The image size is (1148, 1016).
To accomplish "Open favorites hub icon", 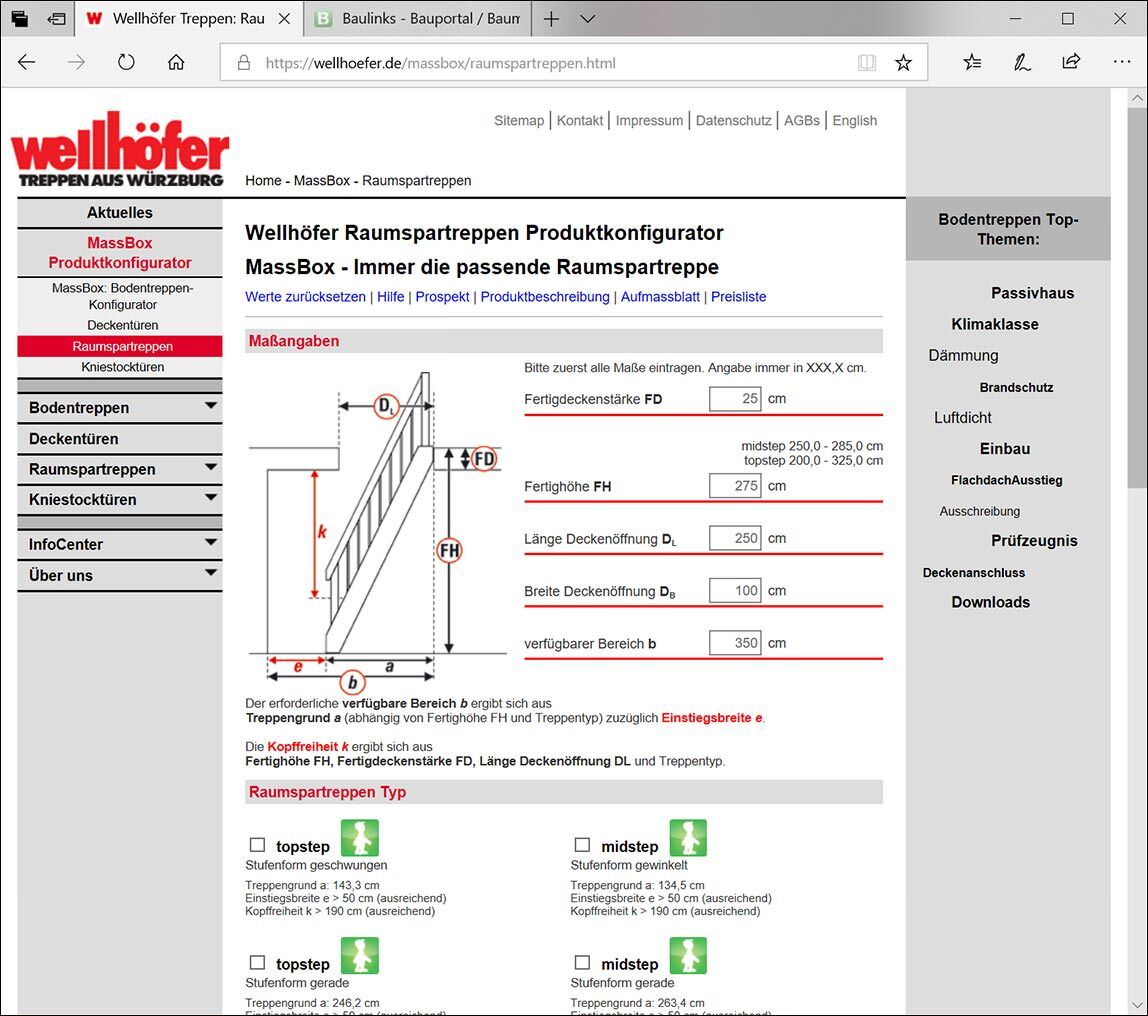I will pyautogui.click(x=972, y=62).
